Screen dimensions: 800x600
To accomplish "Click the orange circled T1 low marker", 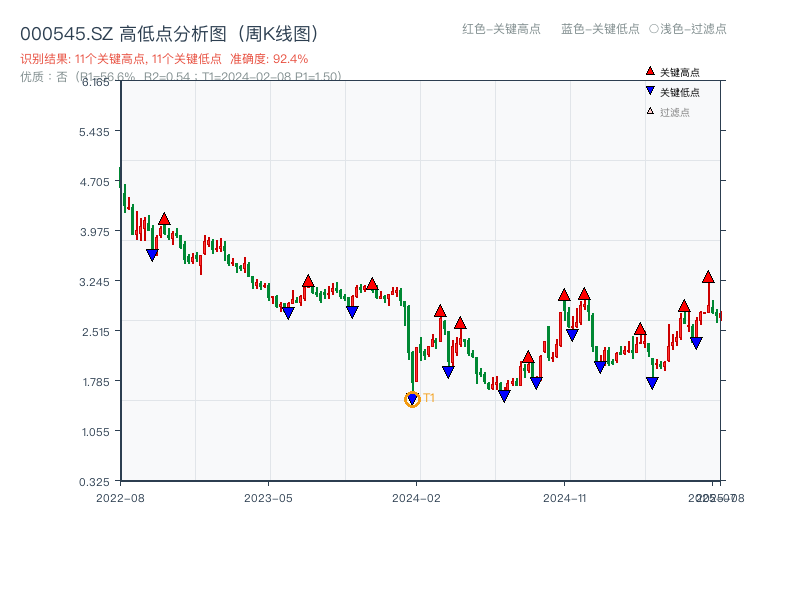I will [412, 400].
